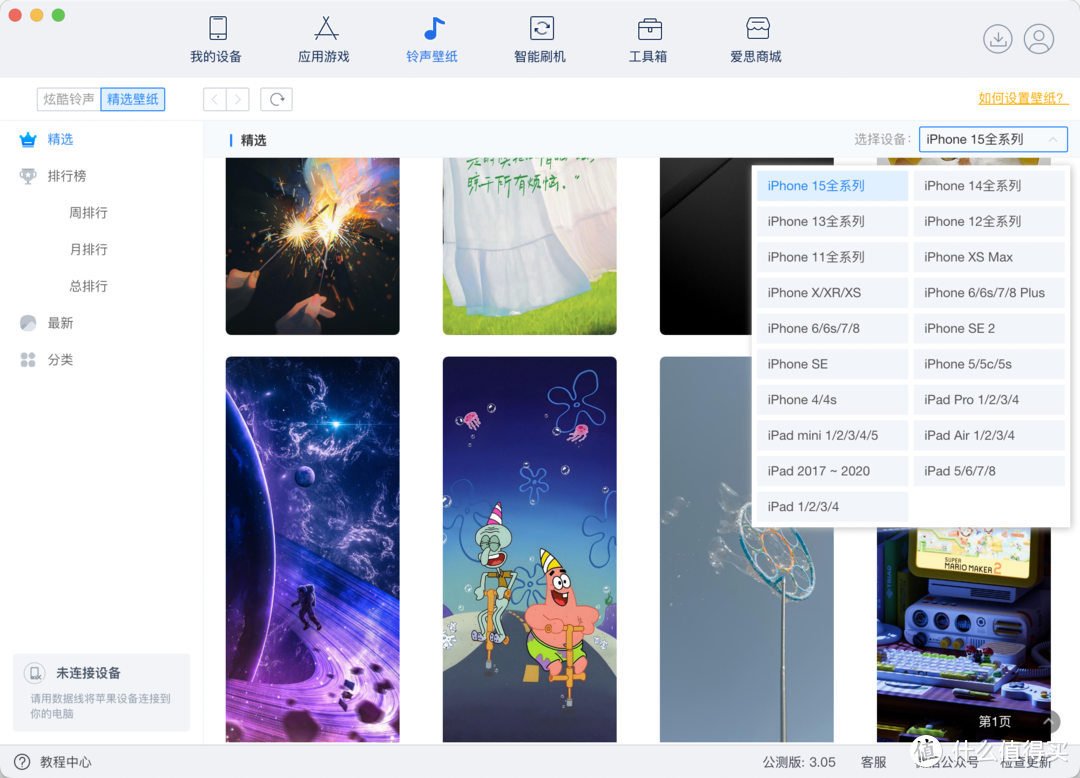Click the help icon beside 教程中心
Viewport: 1080px width, 778px height.
(x=22, y=761)
